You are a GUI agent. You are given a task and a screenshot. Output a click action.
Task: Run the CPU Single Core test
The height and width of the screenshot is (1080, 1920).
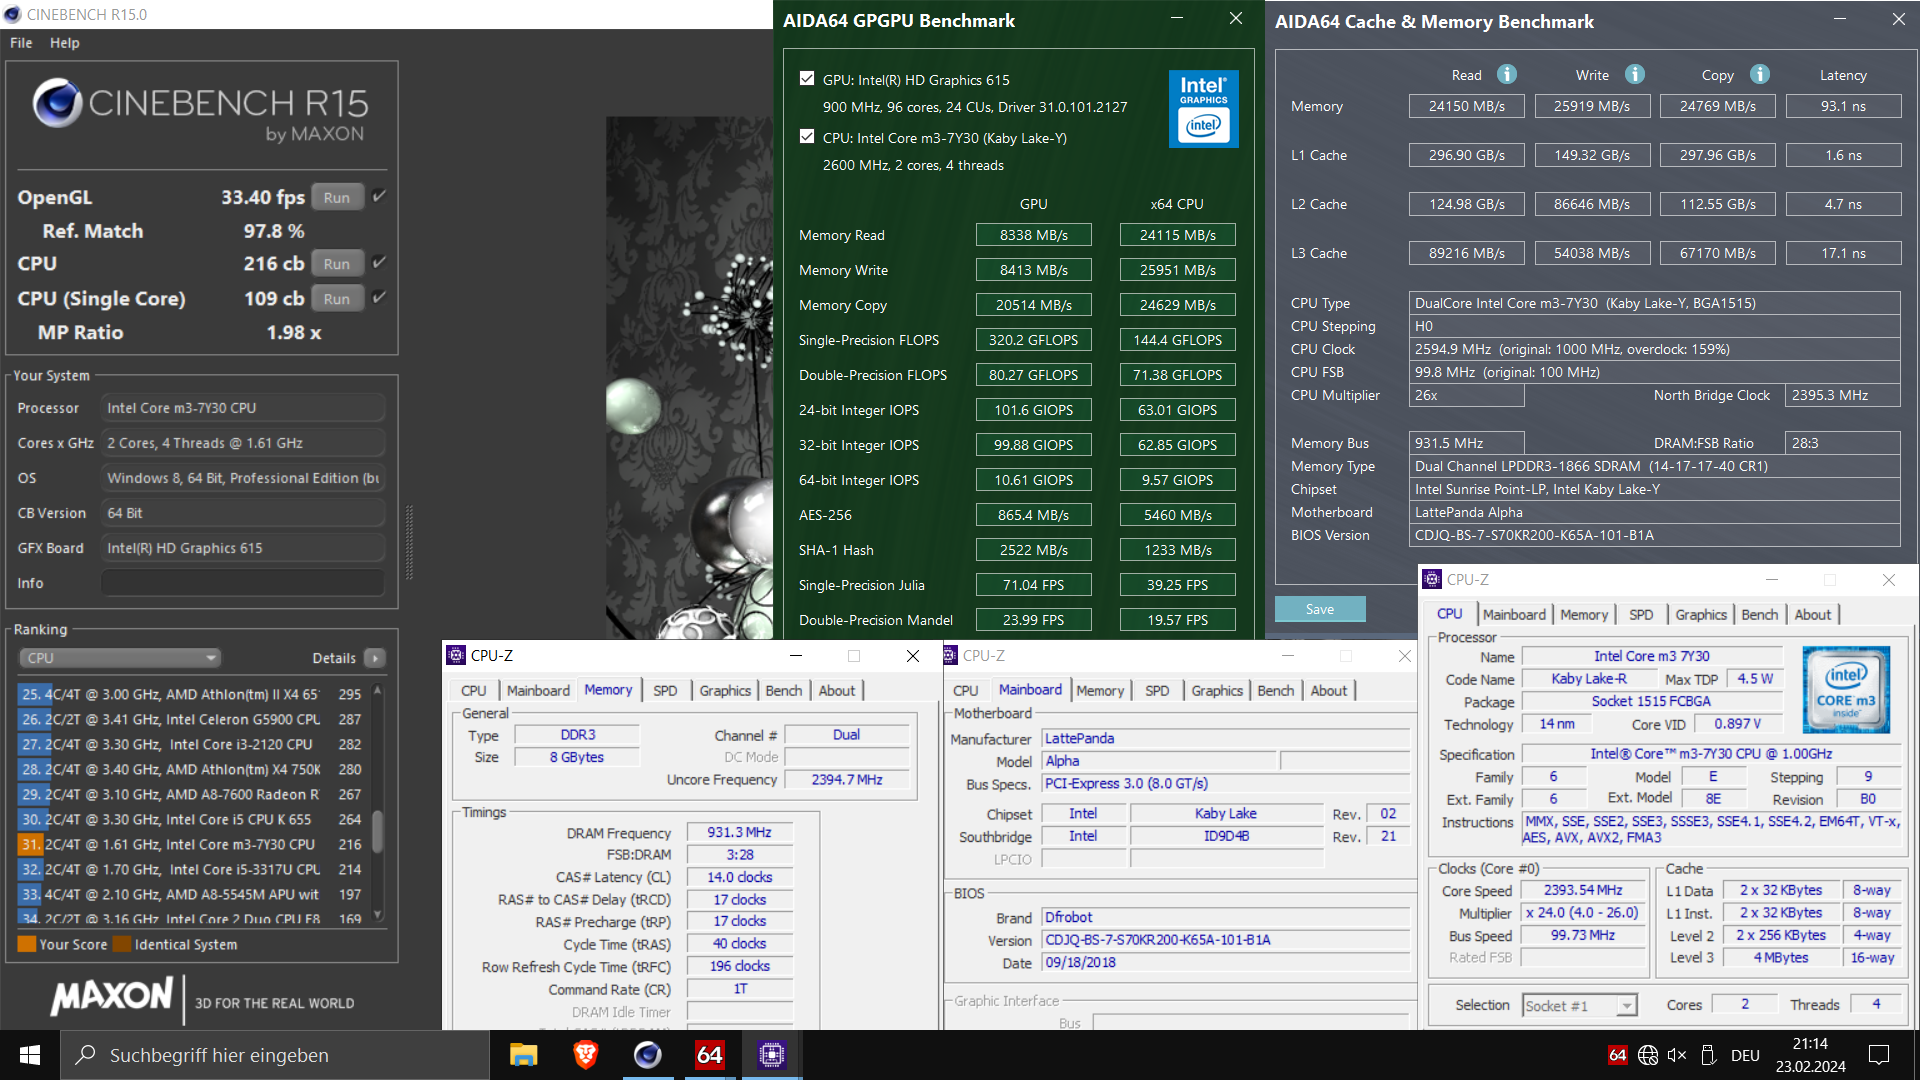[x=337, y=298]
